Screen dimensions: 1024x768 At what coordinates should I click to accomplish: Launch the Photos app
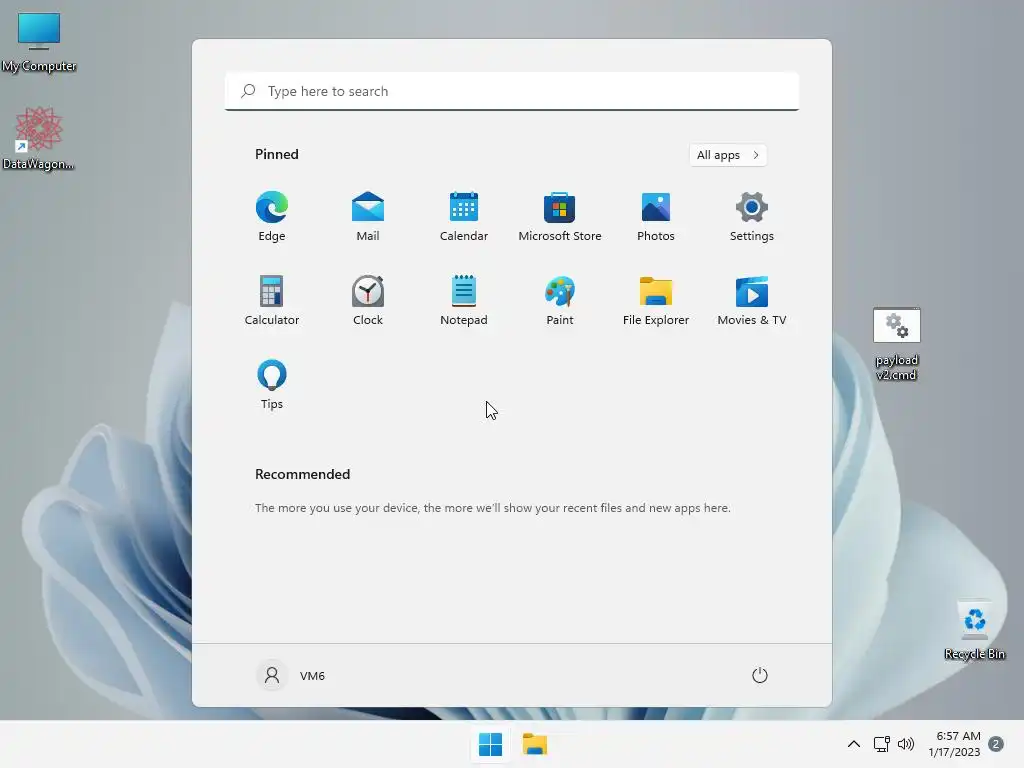pyautogui.click(x=656, y=216)
